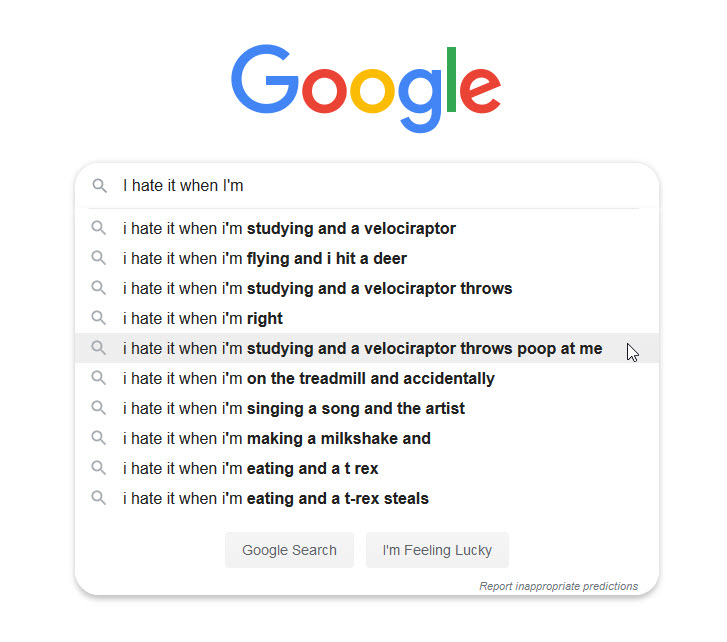
Task: Click magnifier icon beside 't-rex steals' suggestion
Action: [x=99, y=498]
